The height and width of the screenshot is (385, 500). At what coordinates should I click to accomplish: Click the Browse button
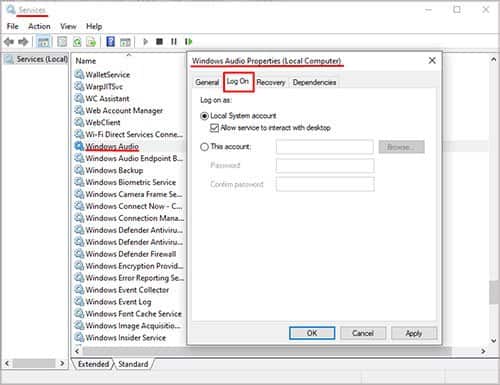pyautogui.click(x=401, y=147)
